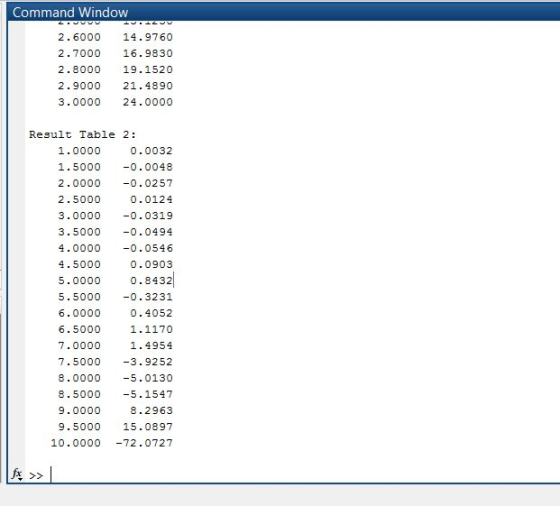Click the value 2.9000
560x506 pixels.
[x=79, y=86]
